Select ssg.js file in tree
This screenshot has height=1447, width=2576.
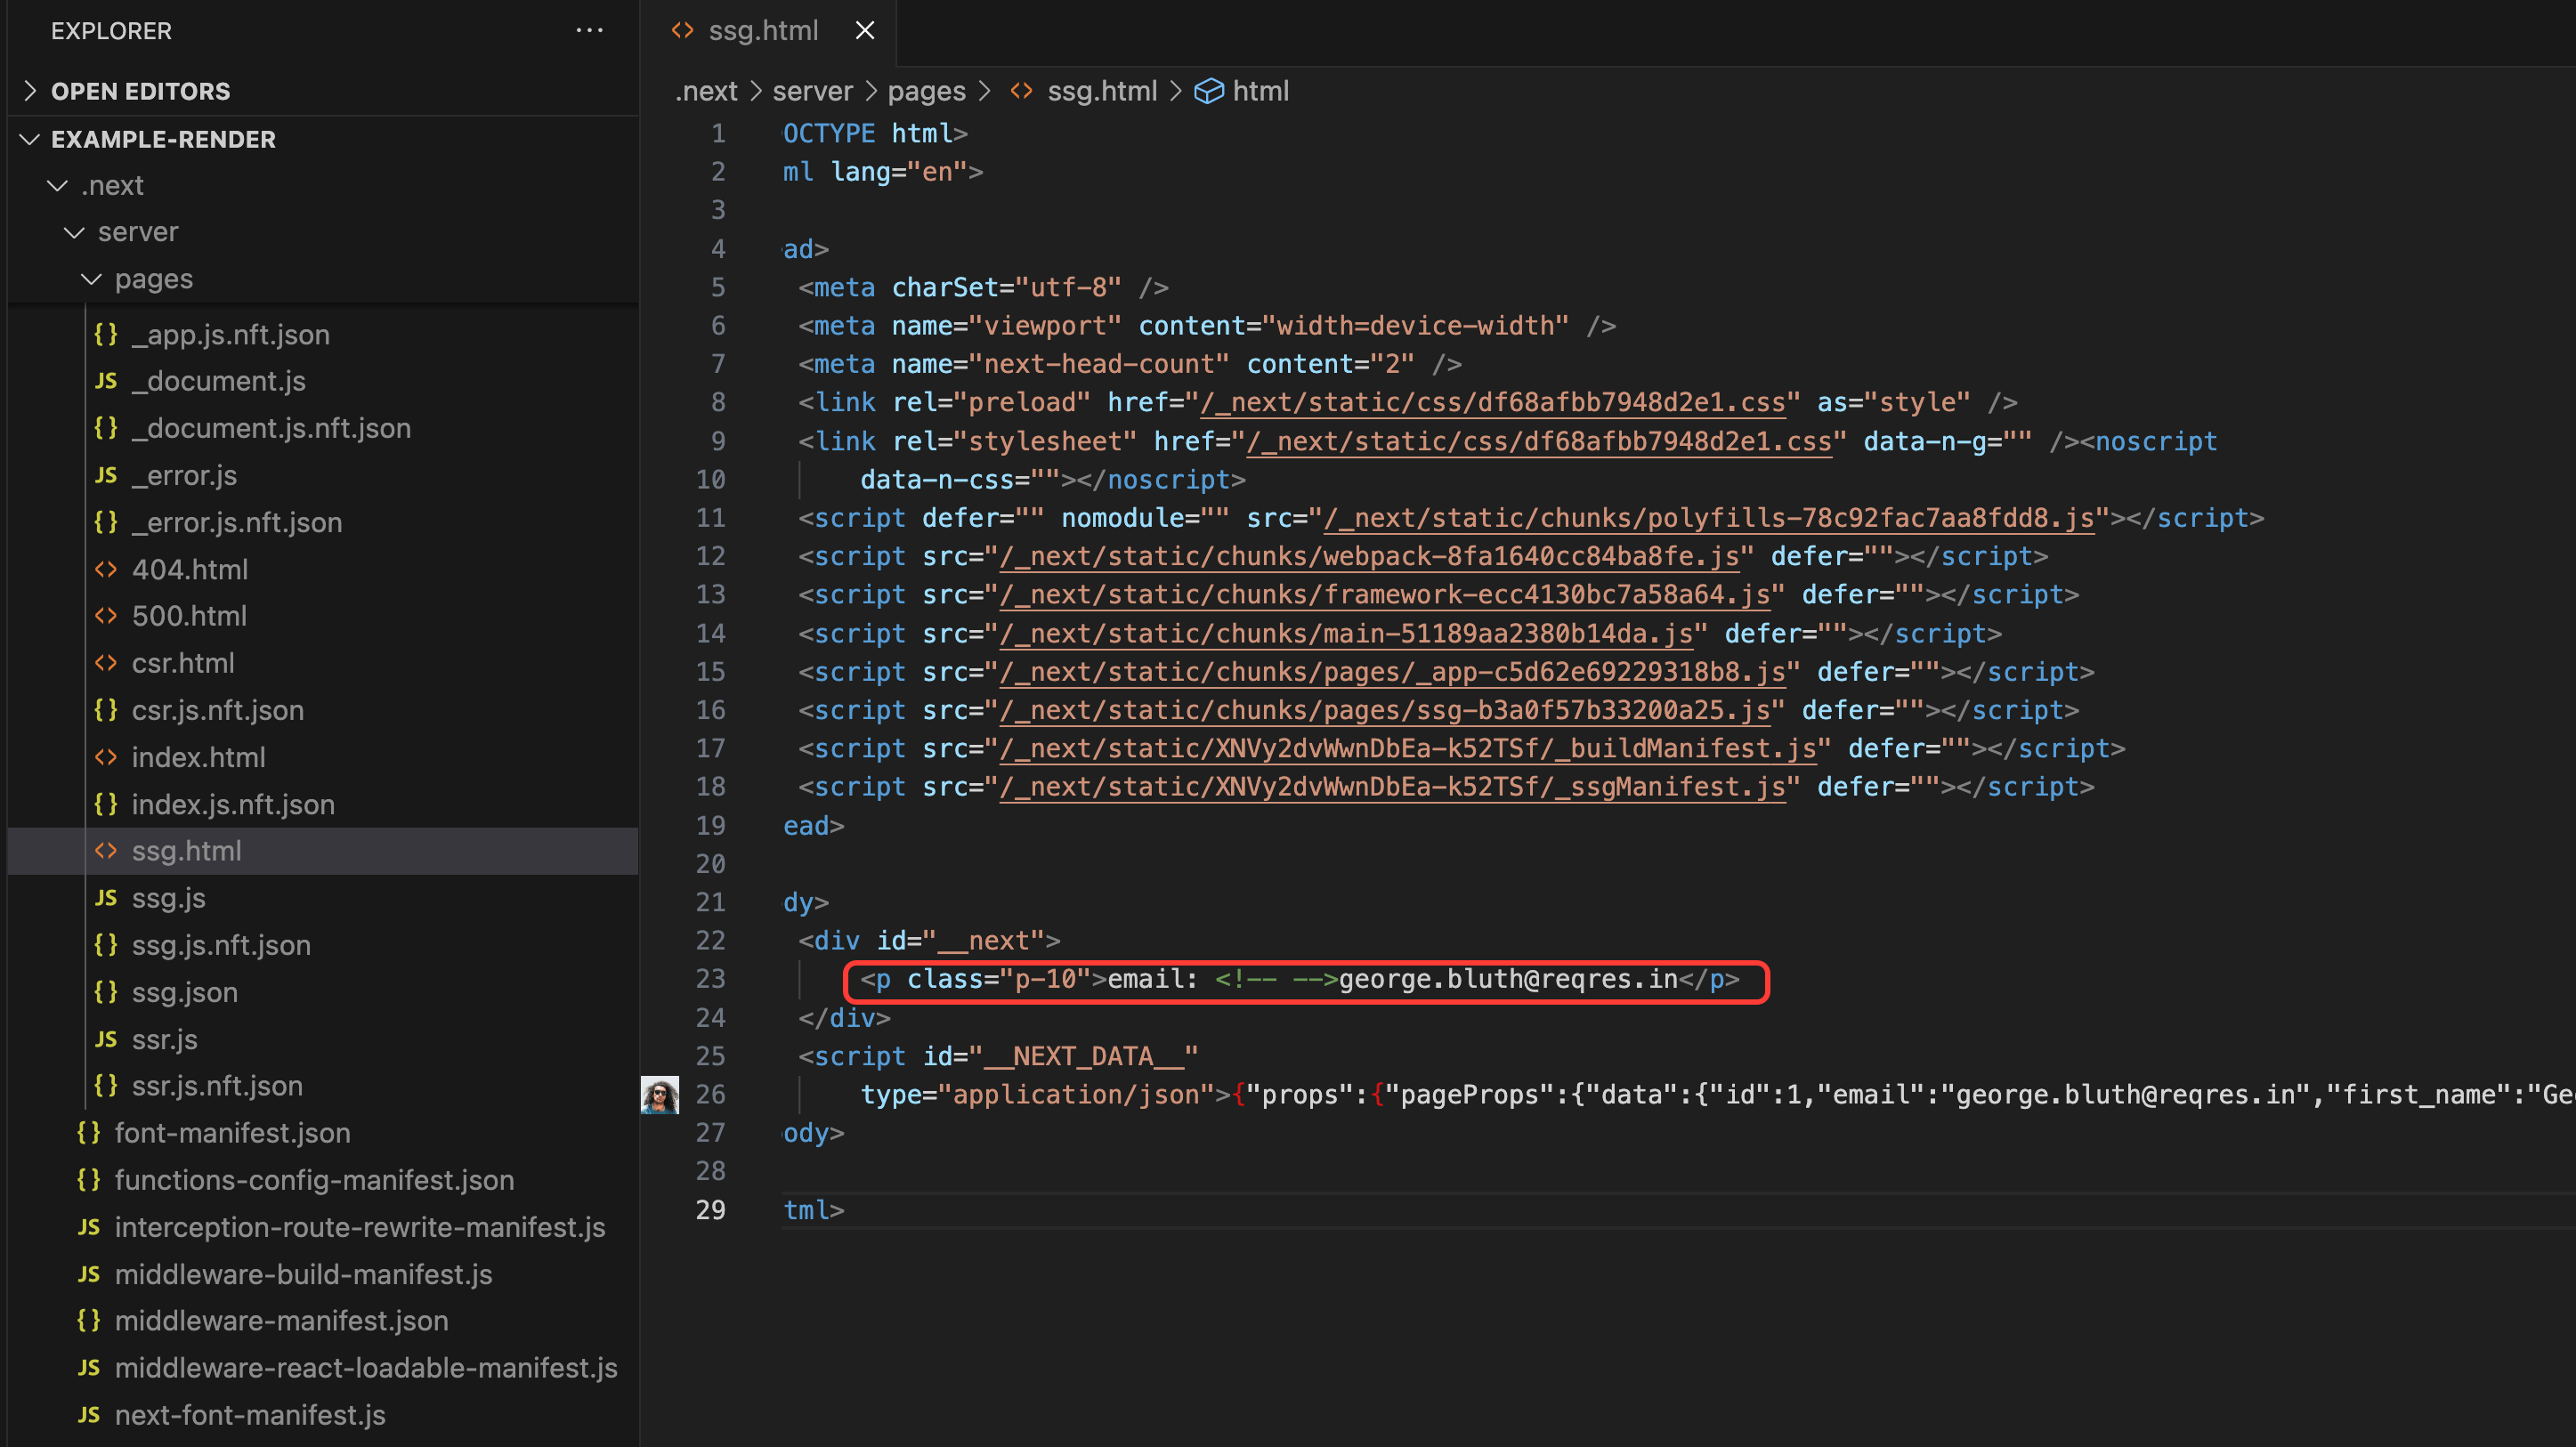tap(168, 898)
